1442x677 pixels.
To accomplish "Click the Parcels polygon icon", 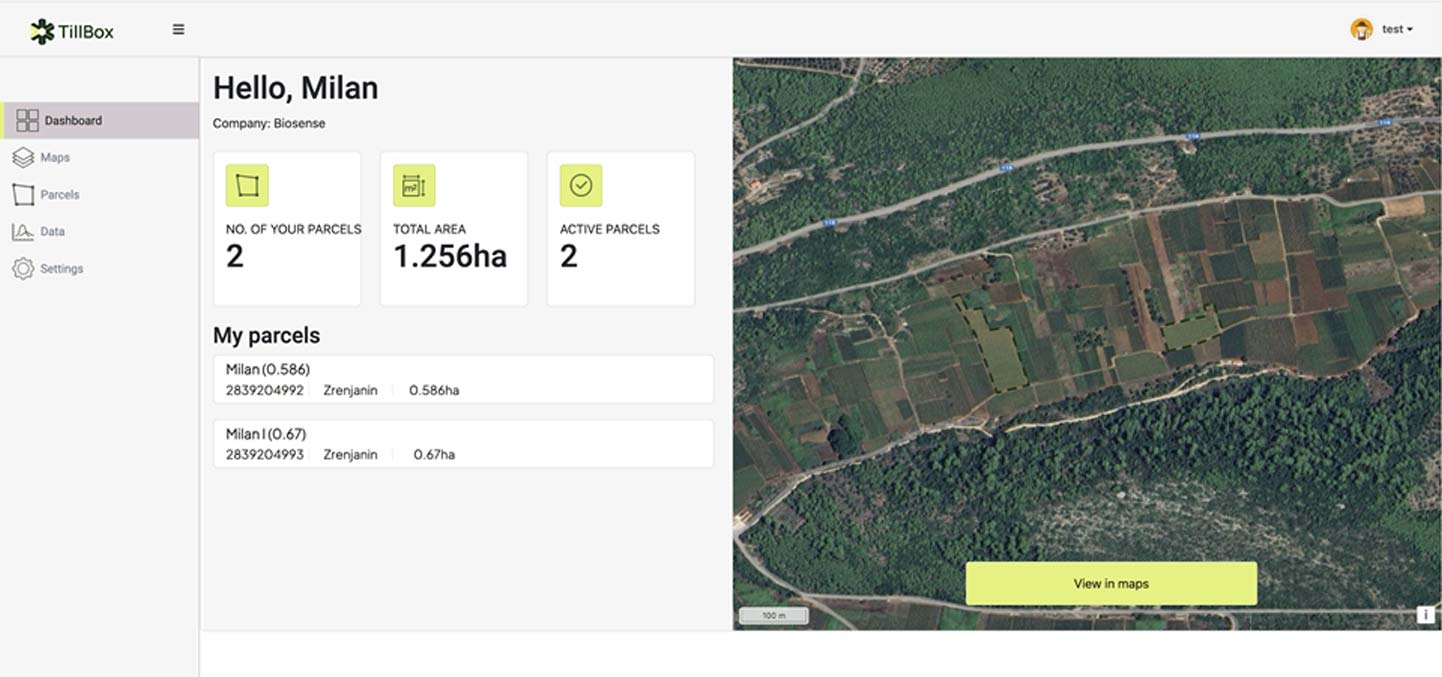I will (23, 195).
